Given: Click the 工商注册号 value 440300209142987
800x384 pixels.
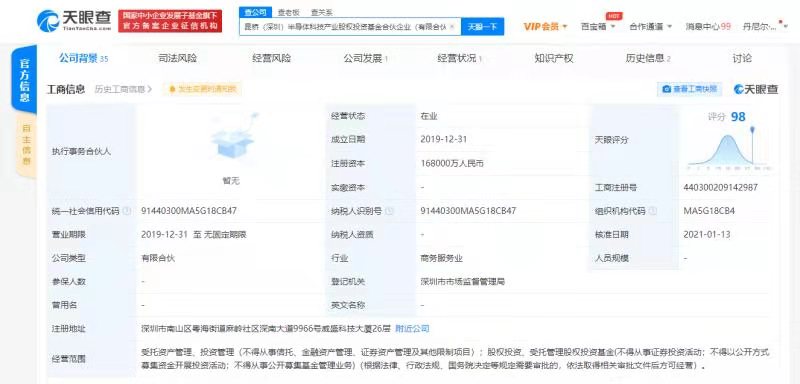Looking at the screenshot, I should (720, 187).
